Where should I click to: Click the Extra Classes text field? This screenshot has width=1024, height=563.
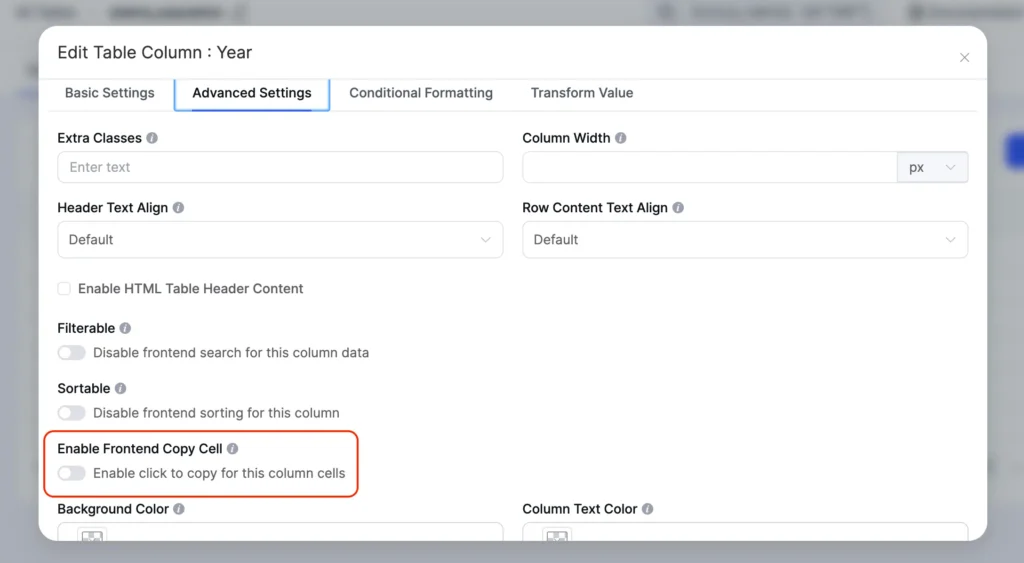point(280,167)
